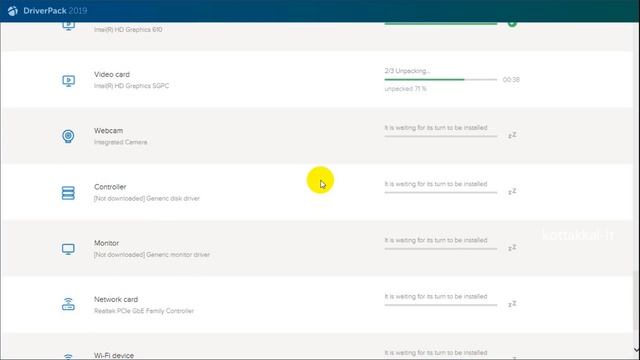Select Generic disk driver text

[173, 198]
